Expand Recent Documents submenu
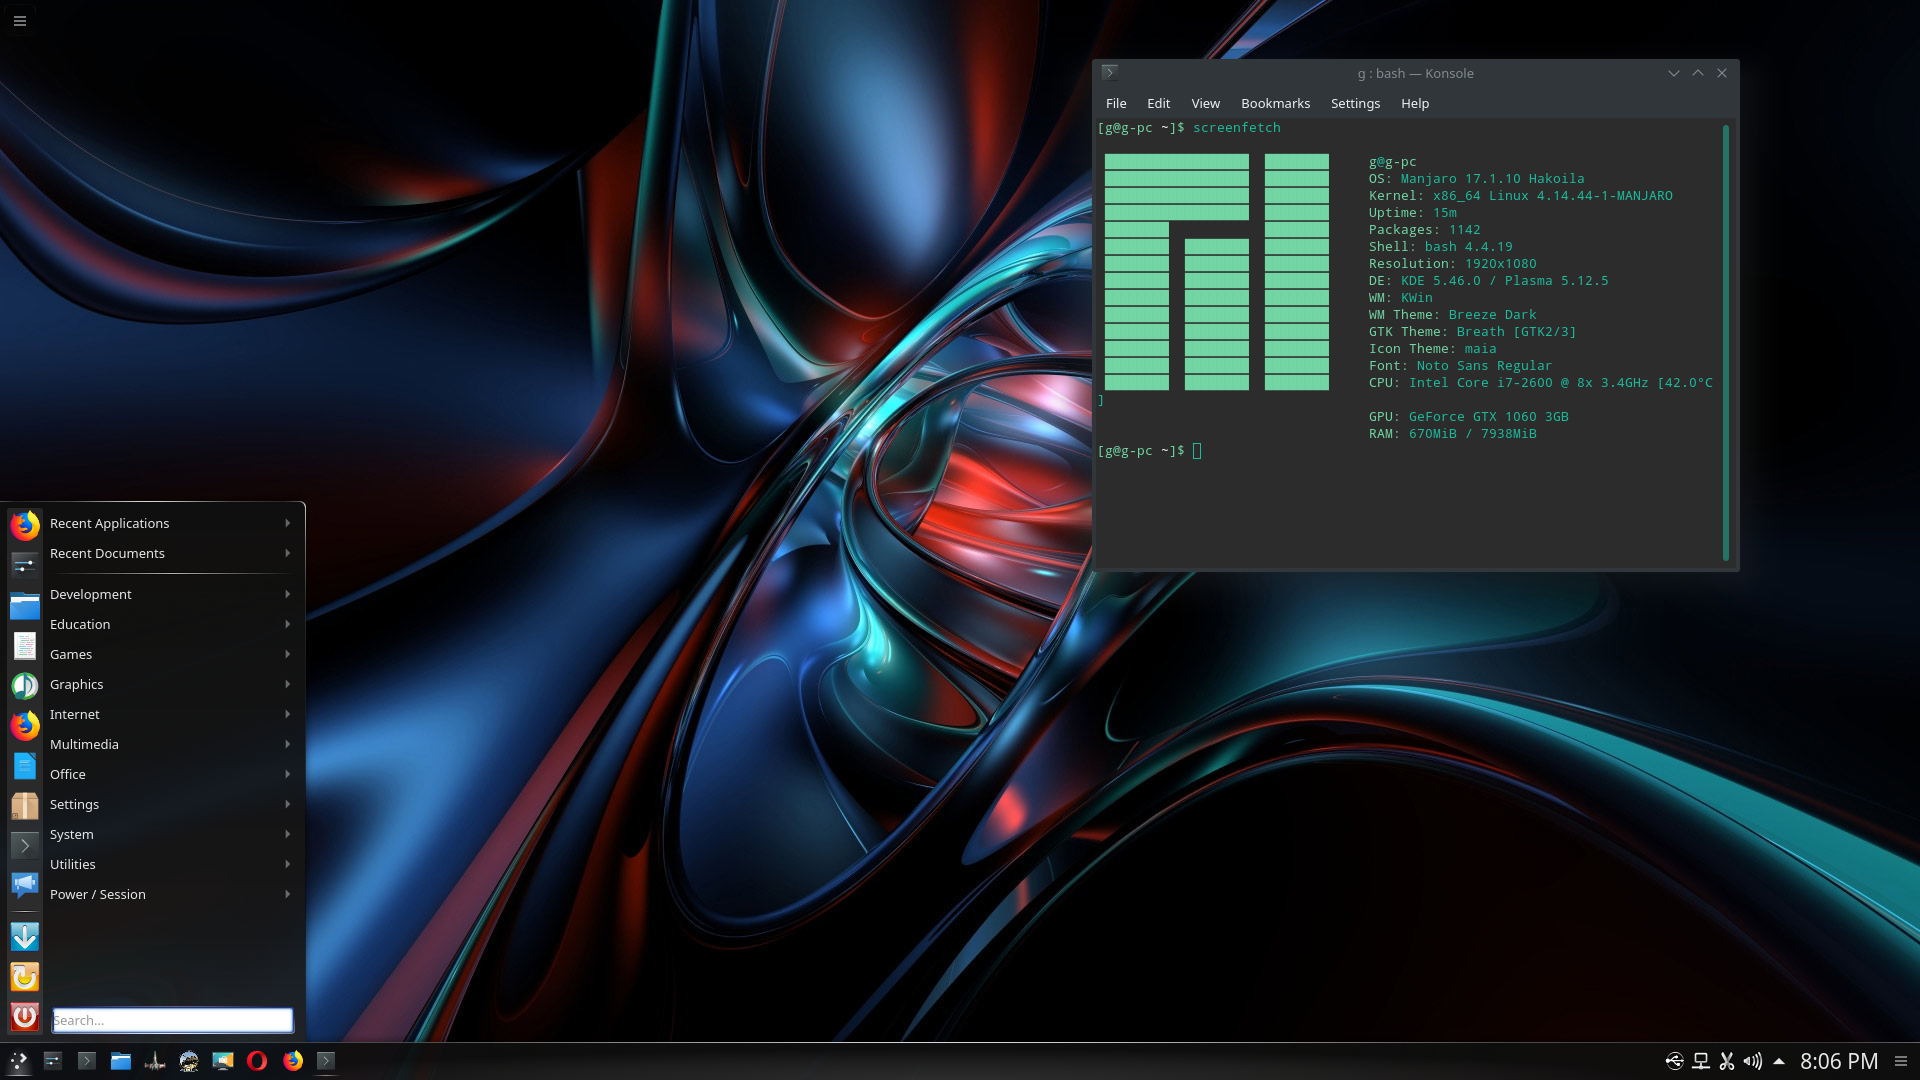This screenshot has height=1080, width=1920. (171, 553)
